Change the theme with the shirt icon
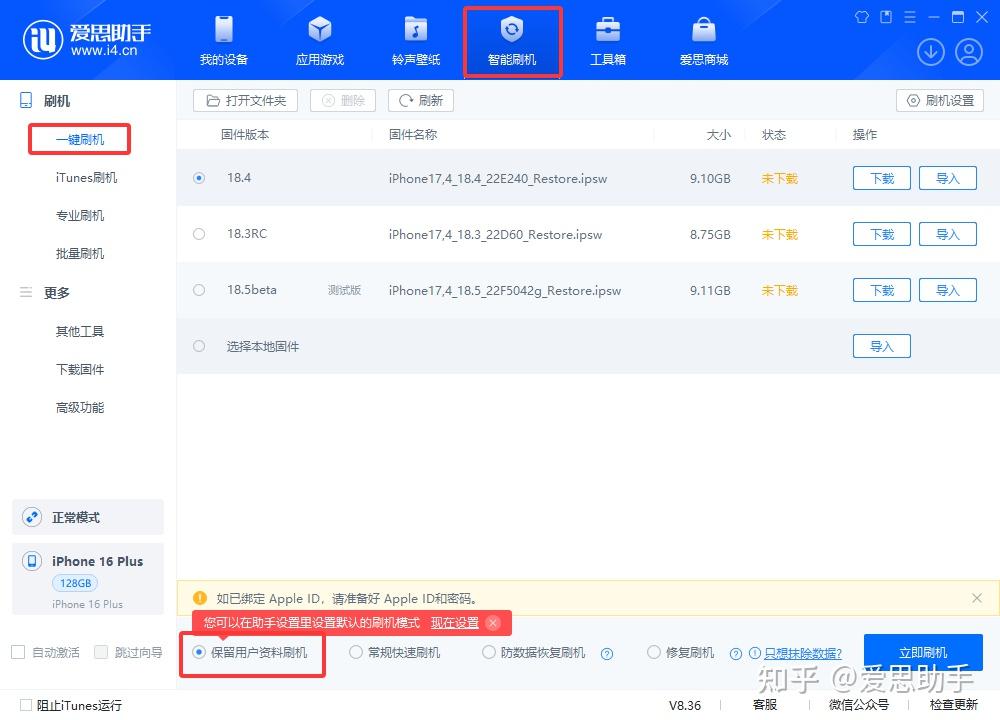This screenshot has height=720, width=1000. pos(861,17)
